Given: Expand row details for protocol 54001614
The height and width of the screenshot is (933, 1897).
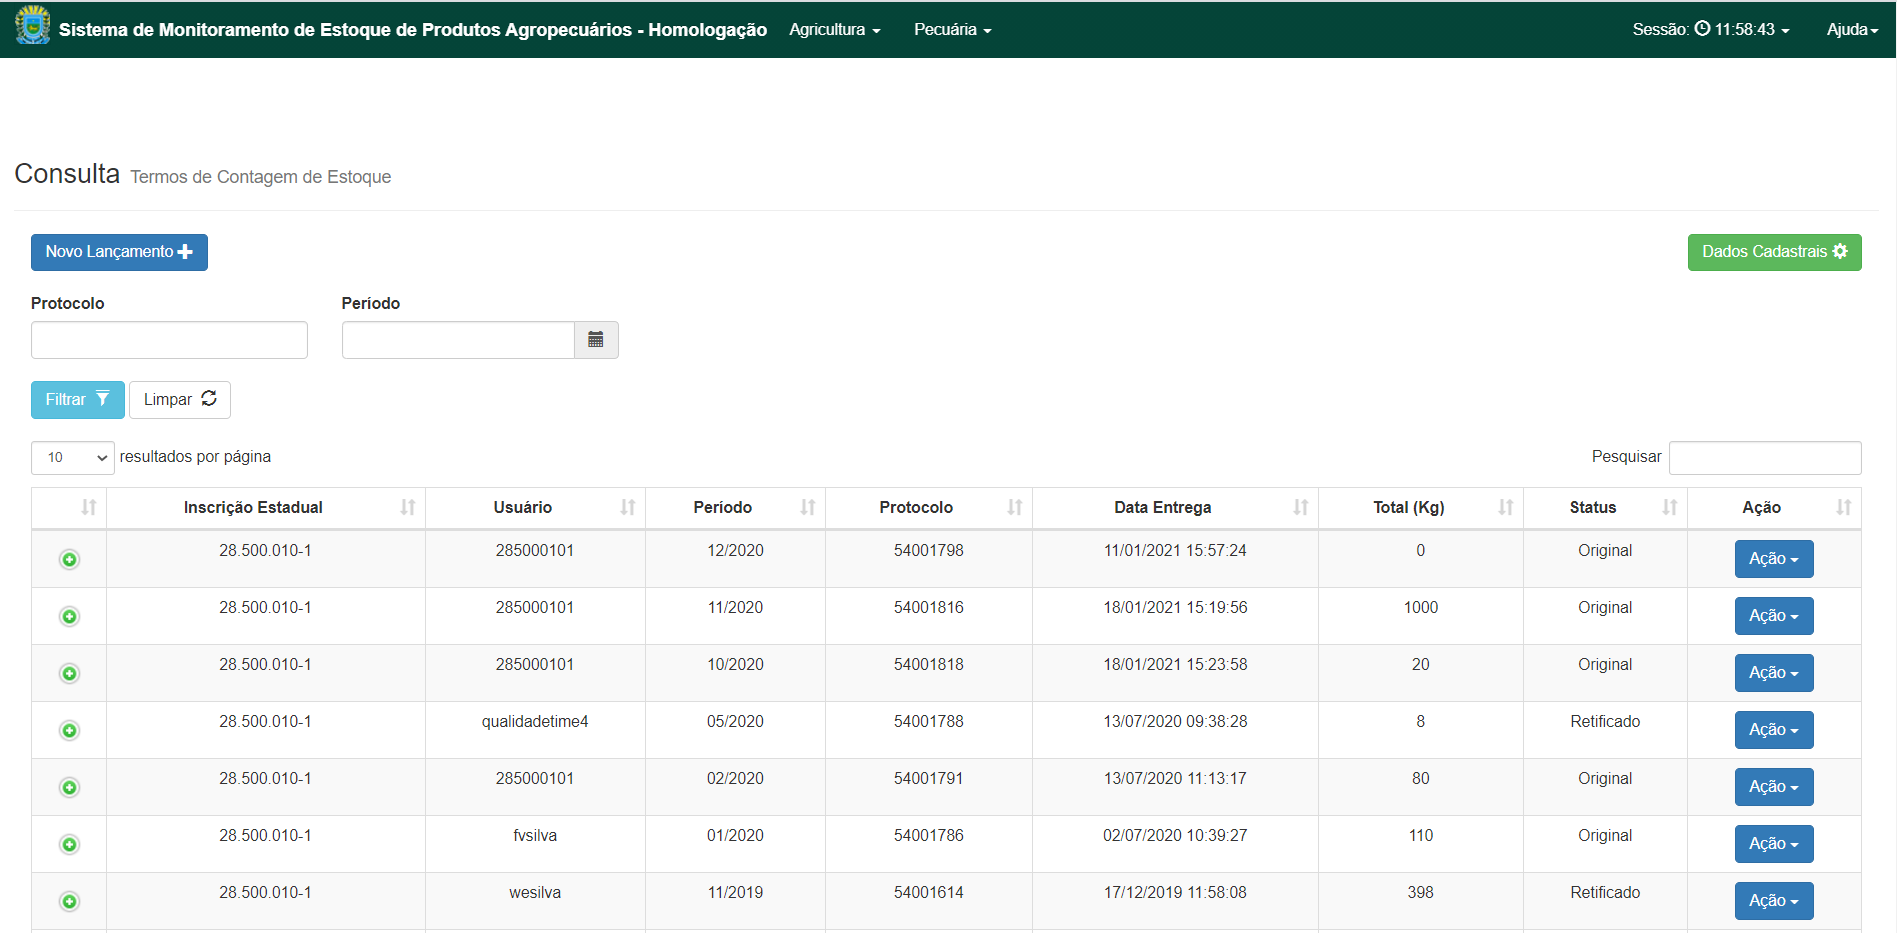Looking at the screenshot, I should point(69,901).
